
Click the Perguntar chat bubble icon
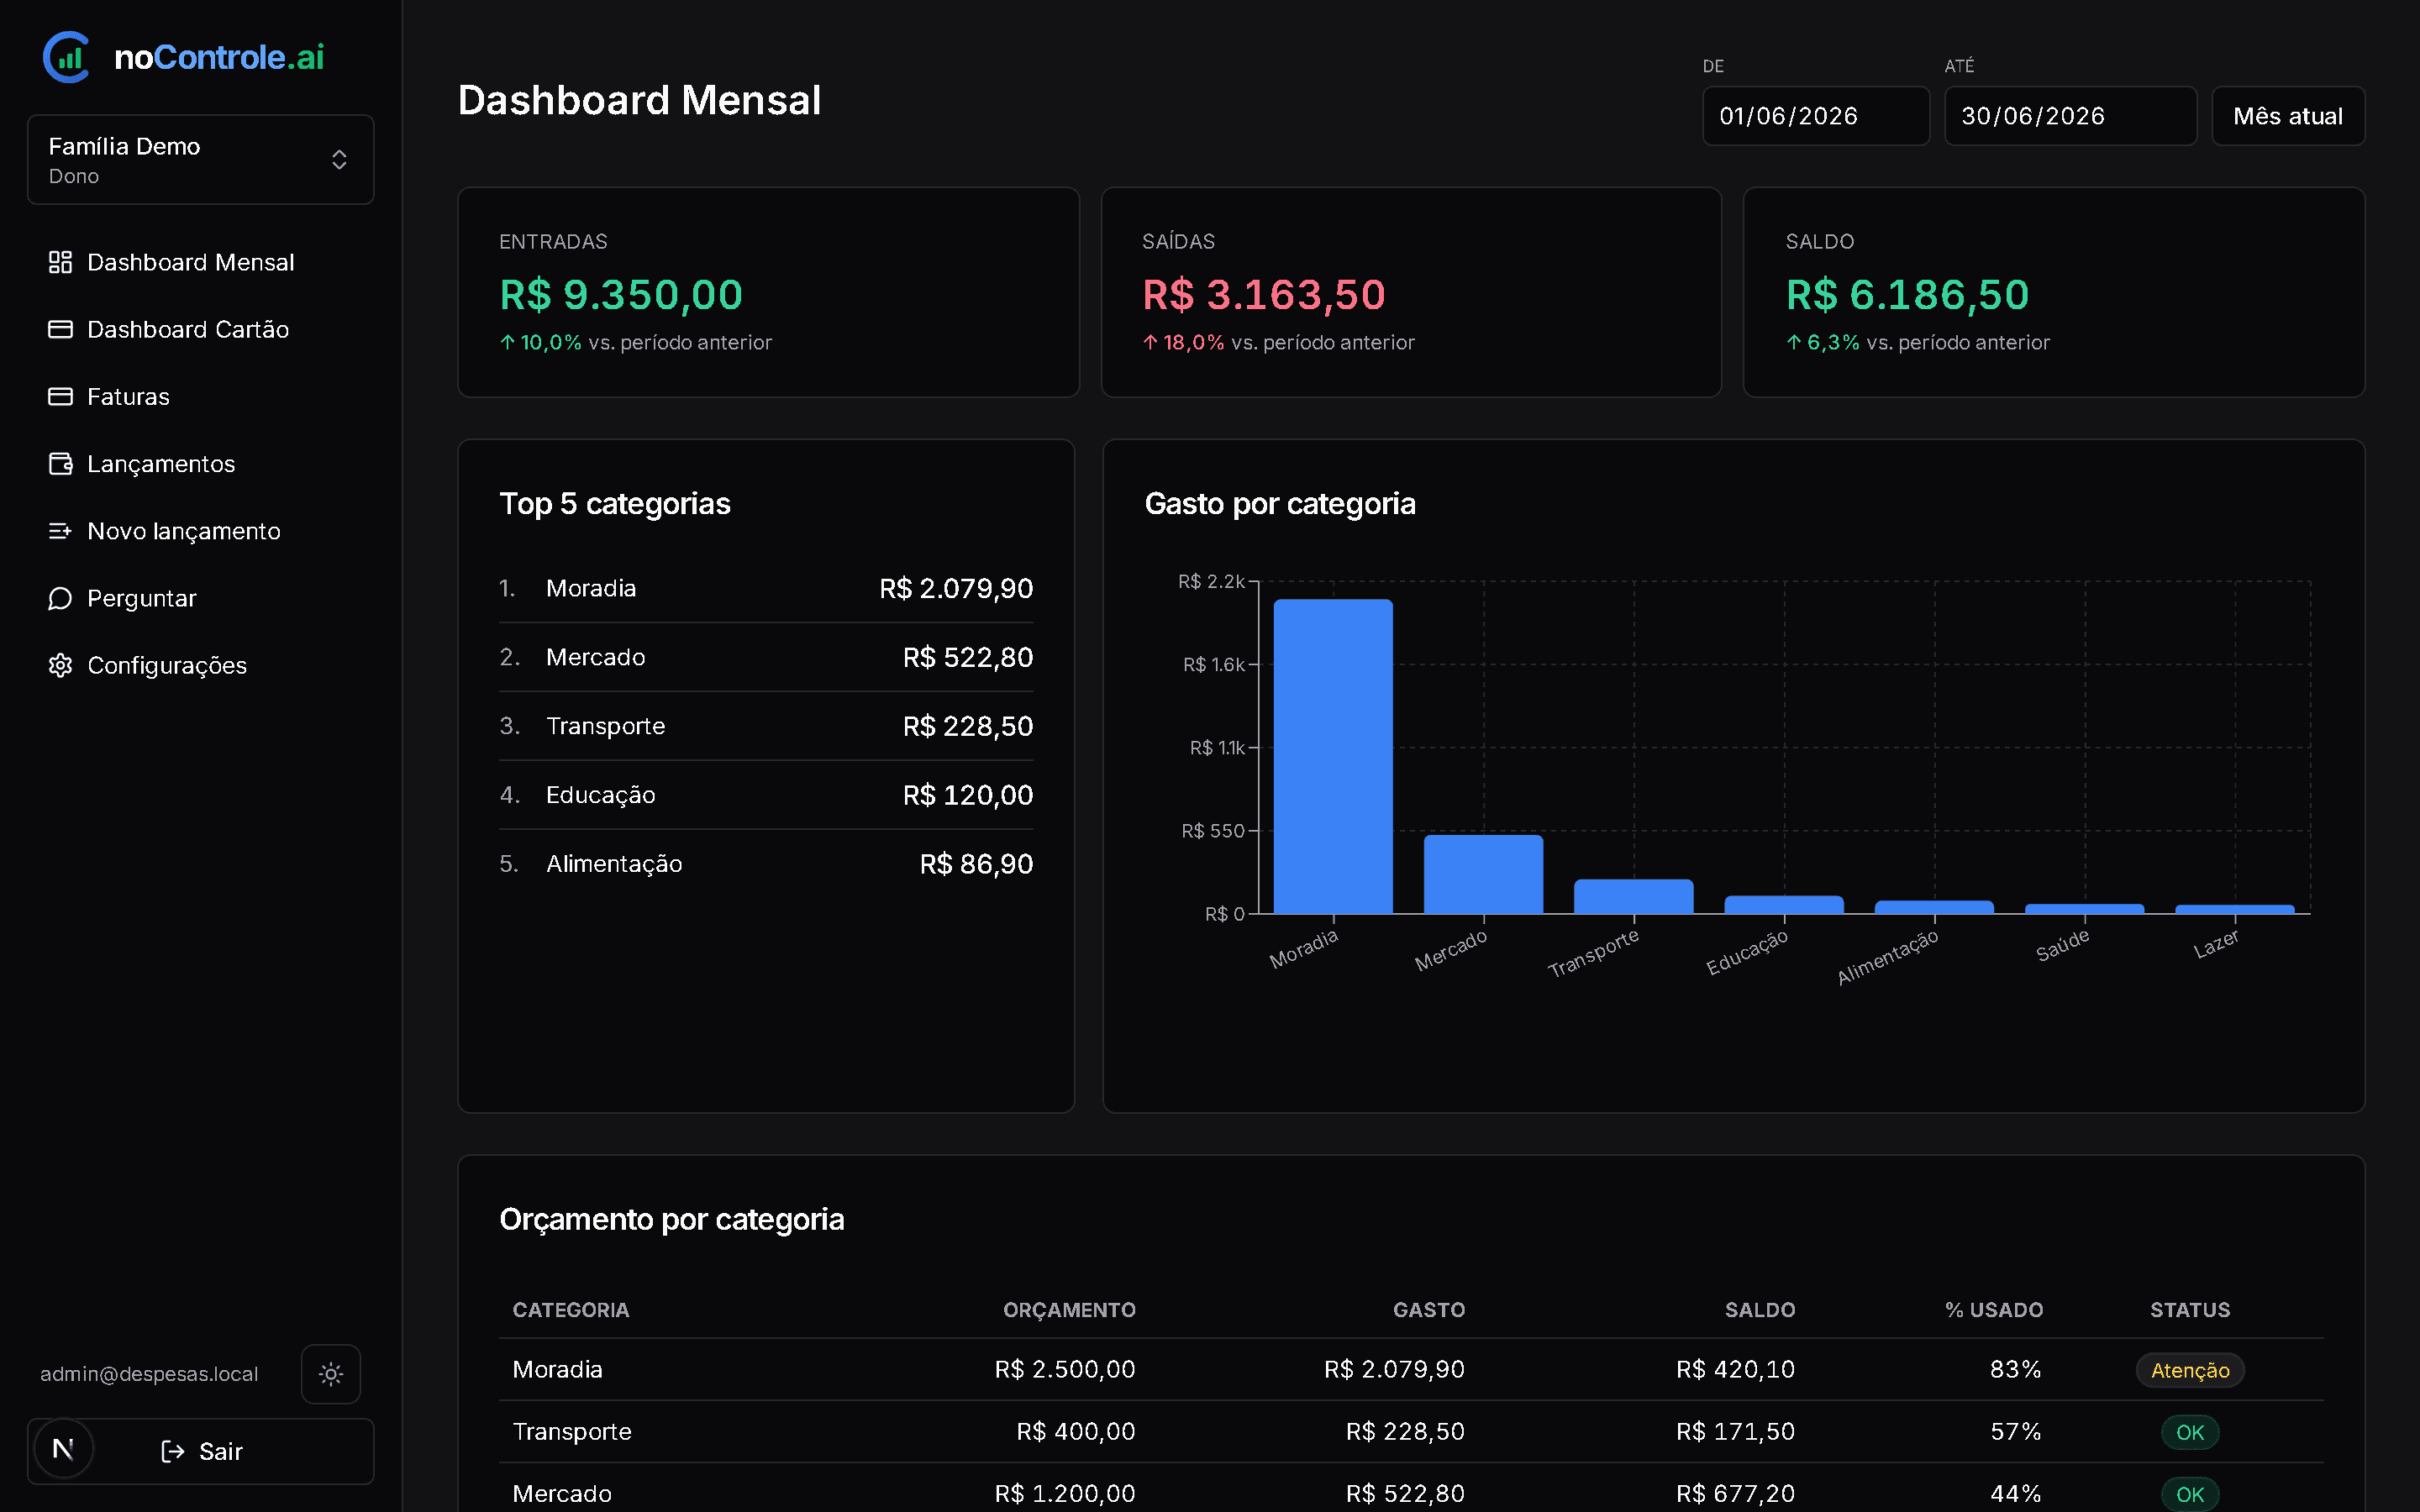point(60,598)
